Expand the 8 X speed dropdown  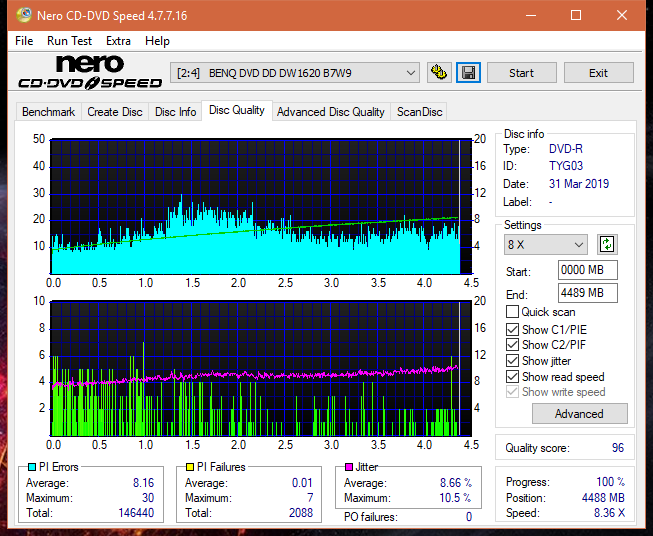[546, 245]
